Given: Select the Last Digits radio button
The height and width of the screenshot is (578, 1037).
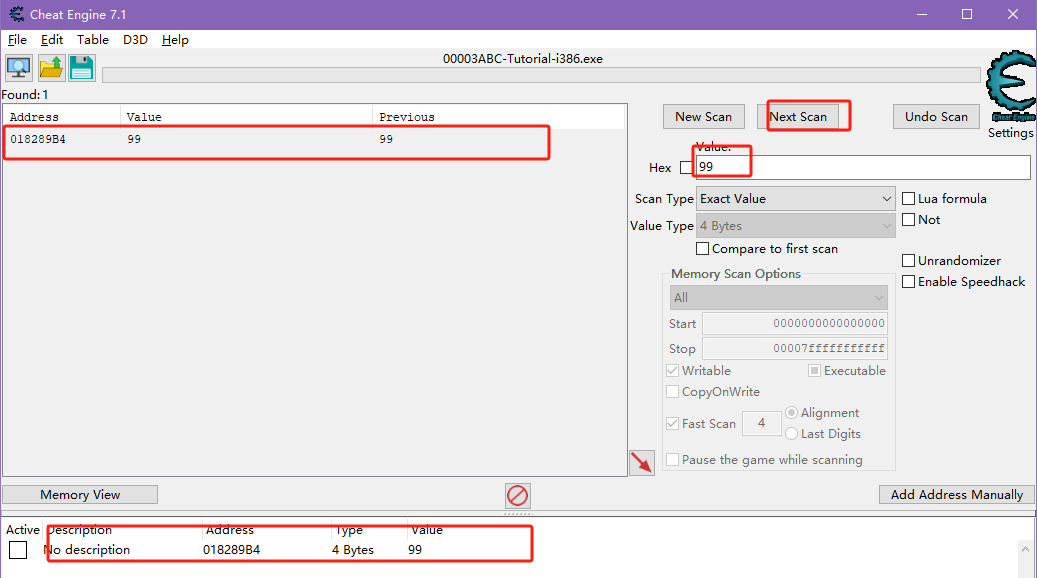Looking at the screenshot, I should [791, 434].
